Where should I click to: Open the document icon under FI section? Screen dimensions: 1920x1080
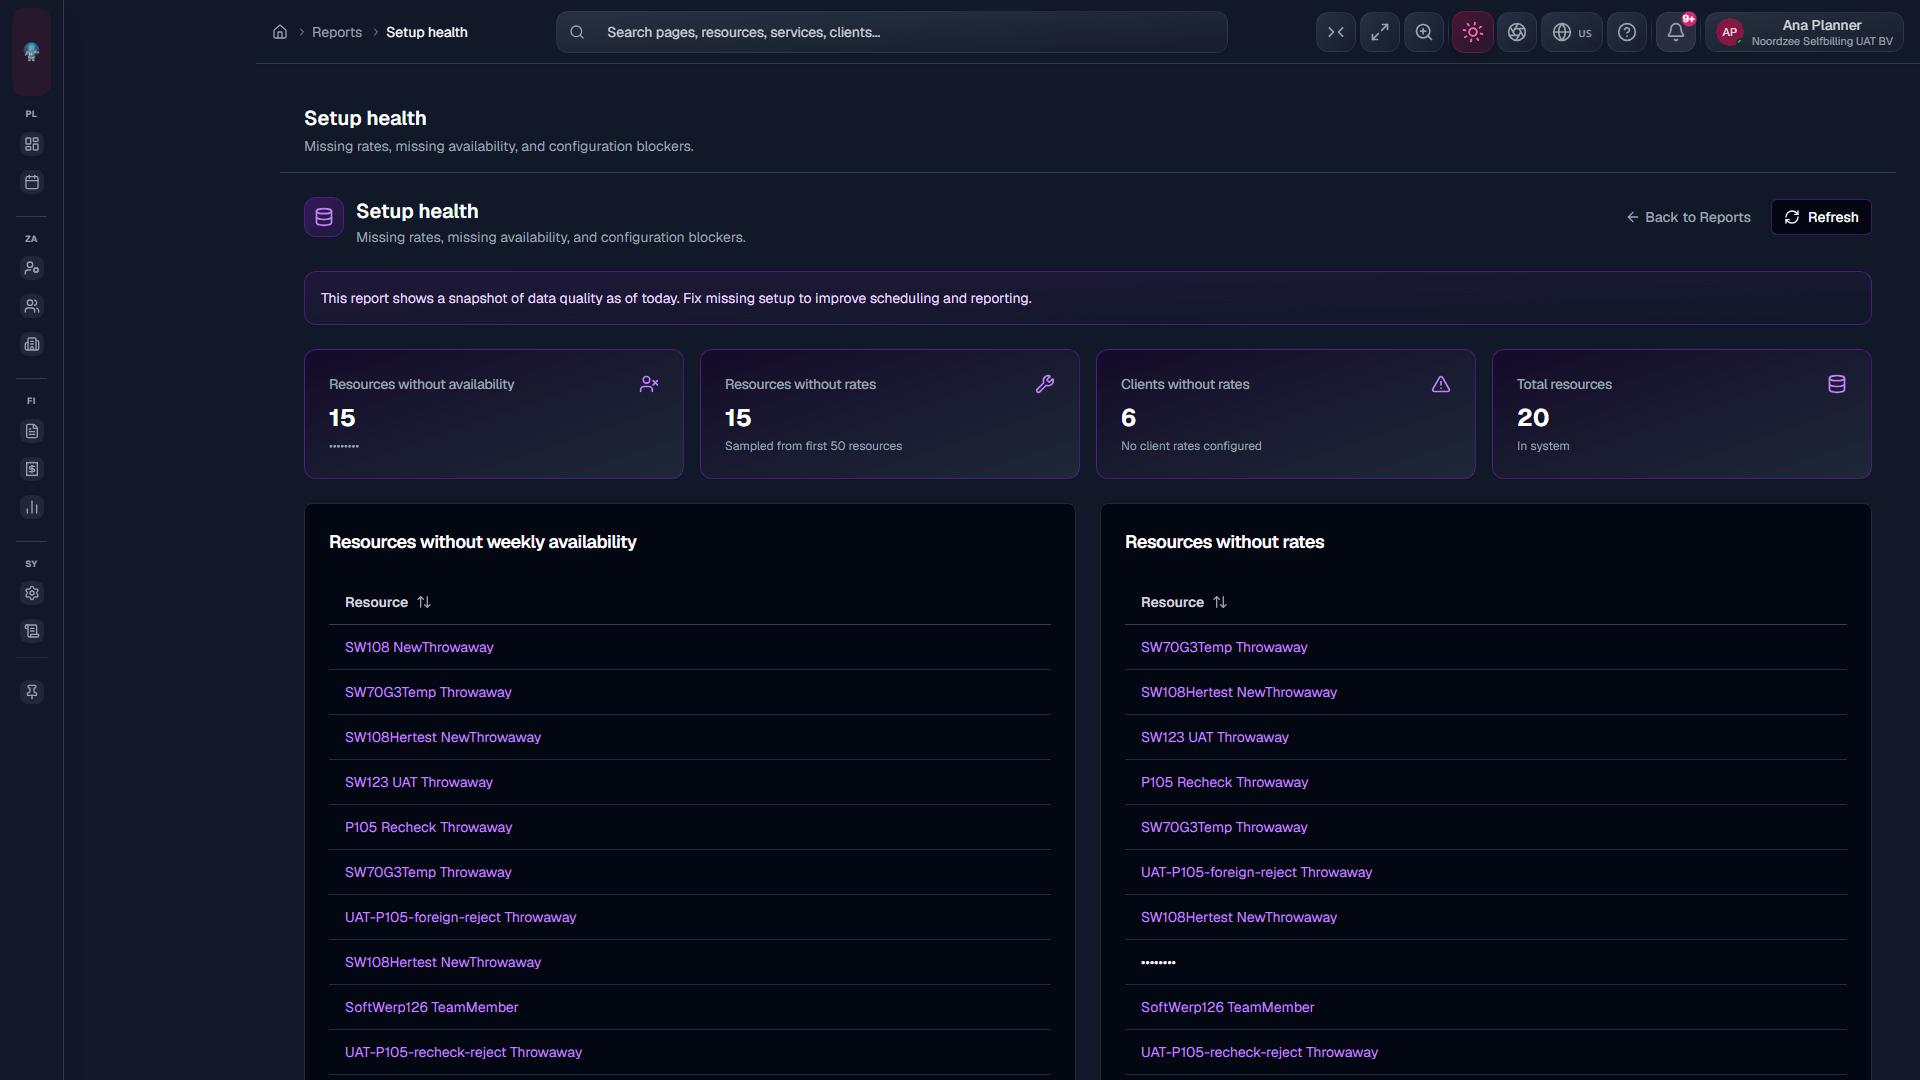(x=32, y=431)
